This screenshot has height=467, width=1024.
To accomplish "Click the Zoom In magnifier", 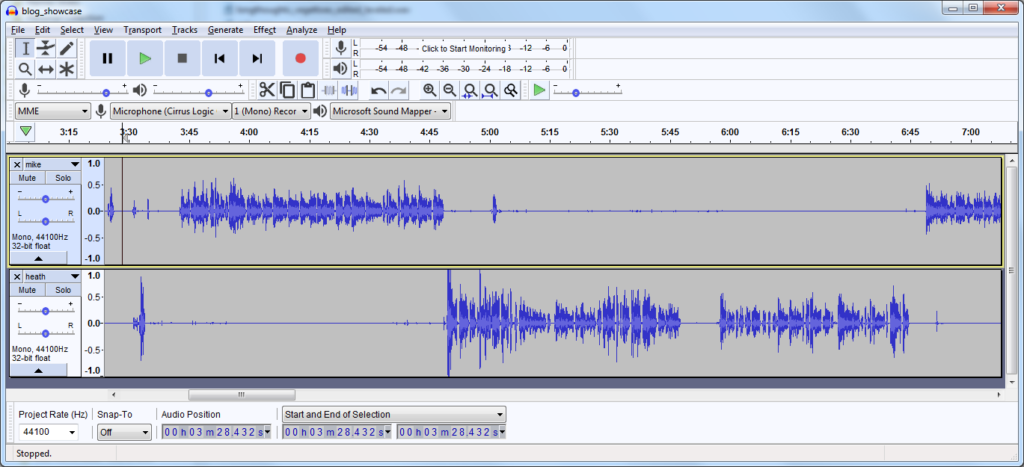I will [429, 91].
